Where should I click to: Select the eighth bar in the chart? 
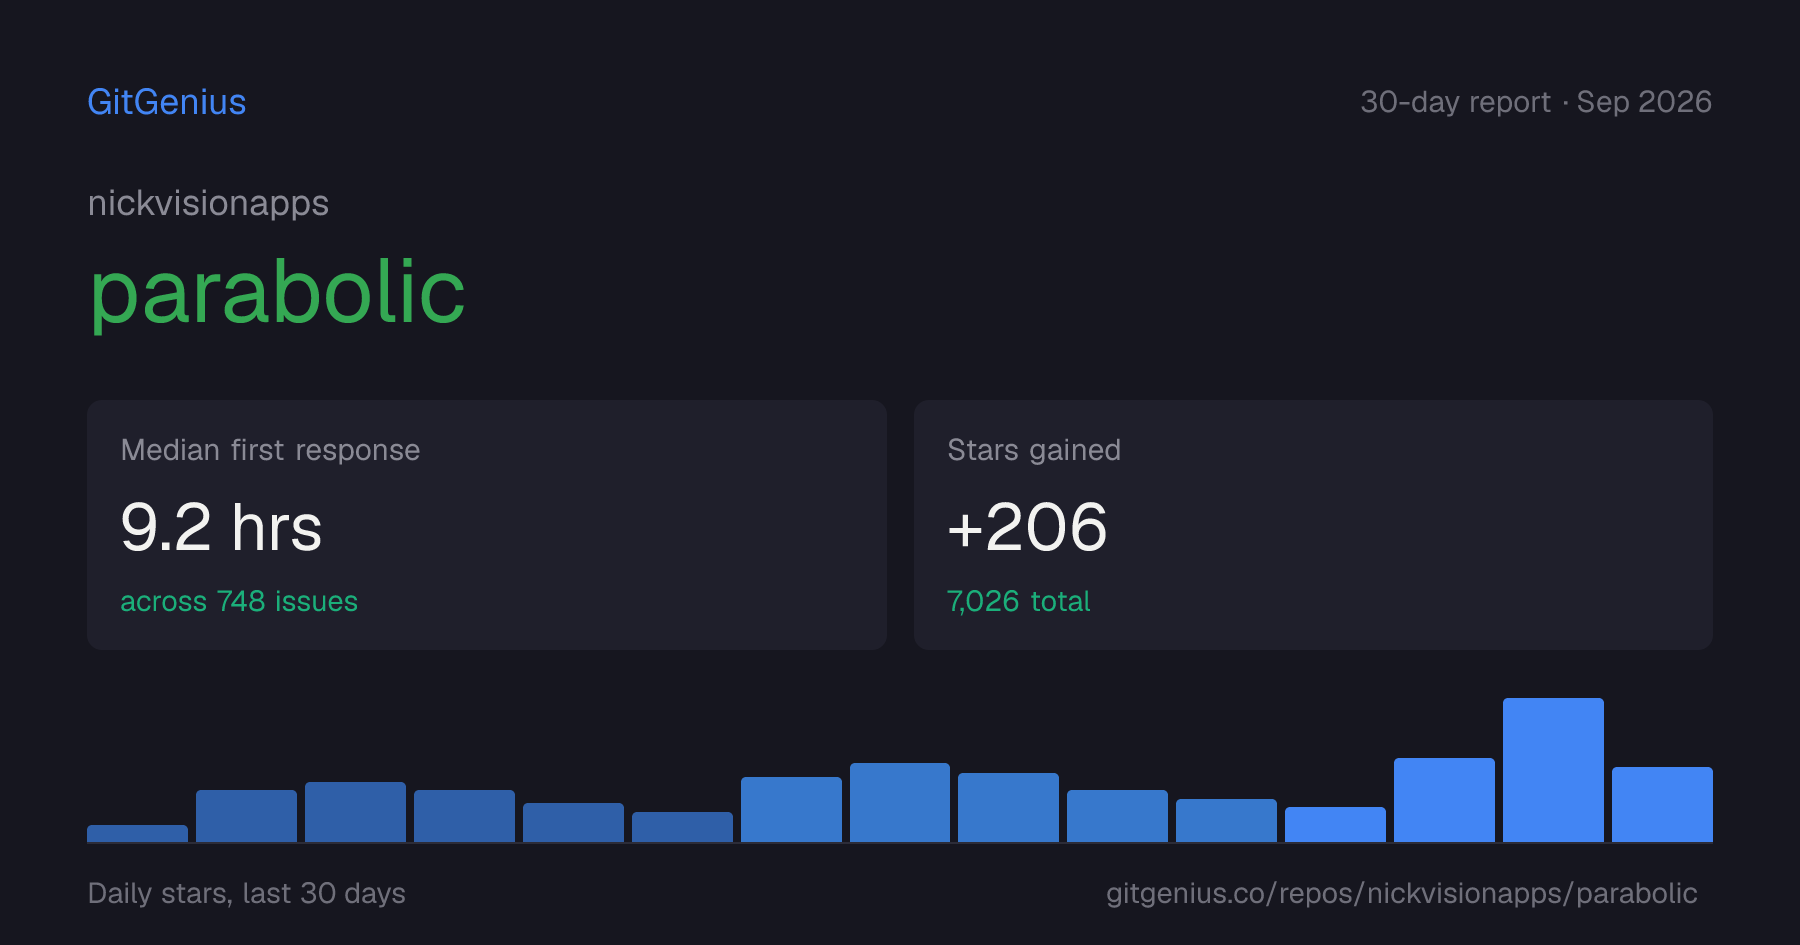coord(900,802)
